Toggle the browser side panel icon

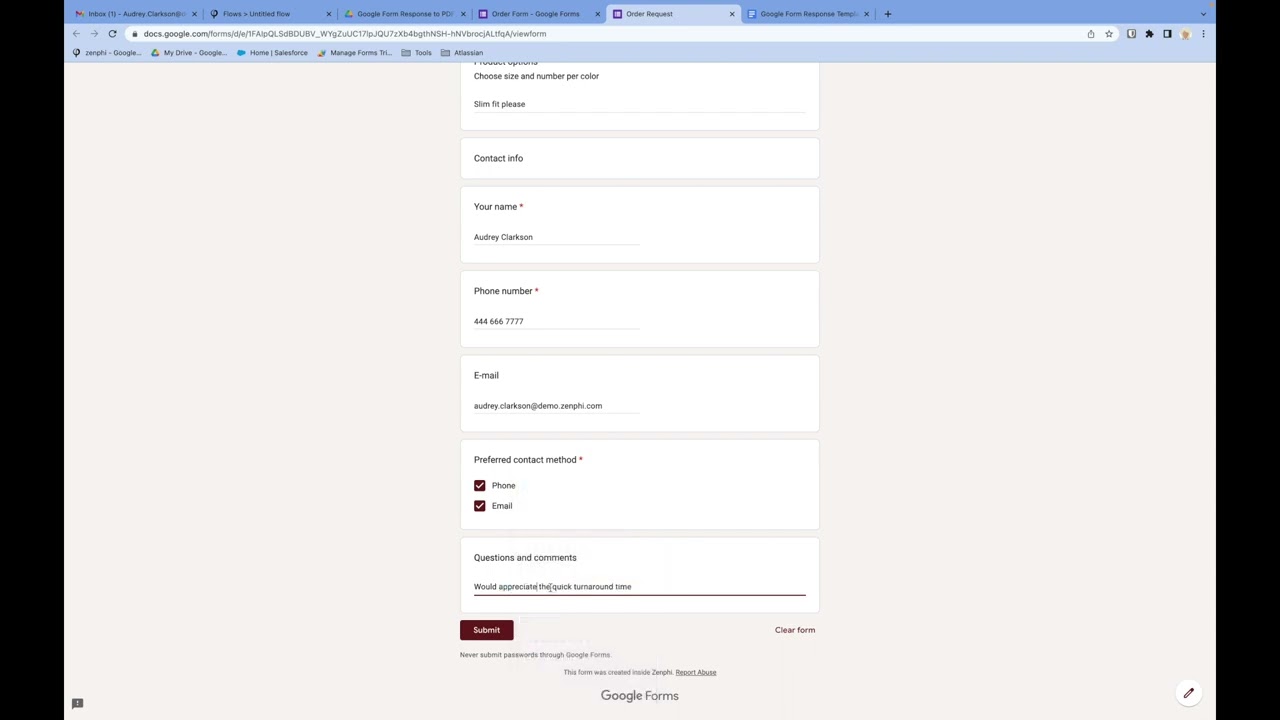(1167, 34)
